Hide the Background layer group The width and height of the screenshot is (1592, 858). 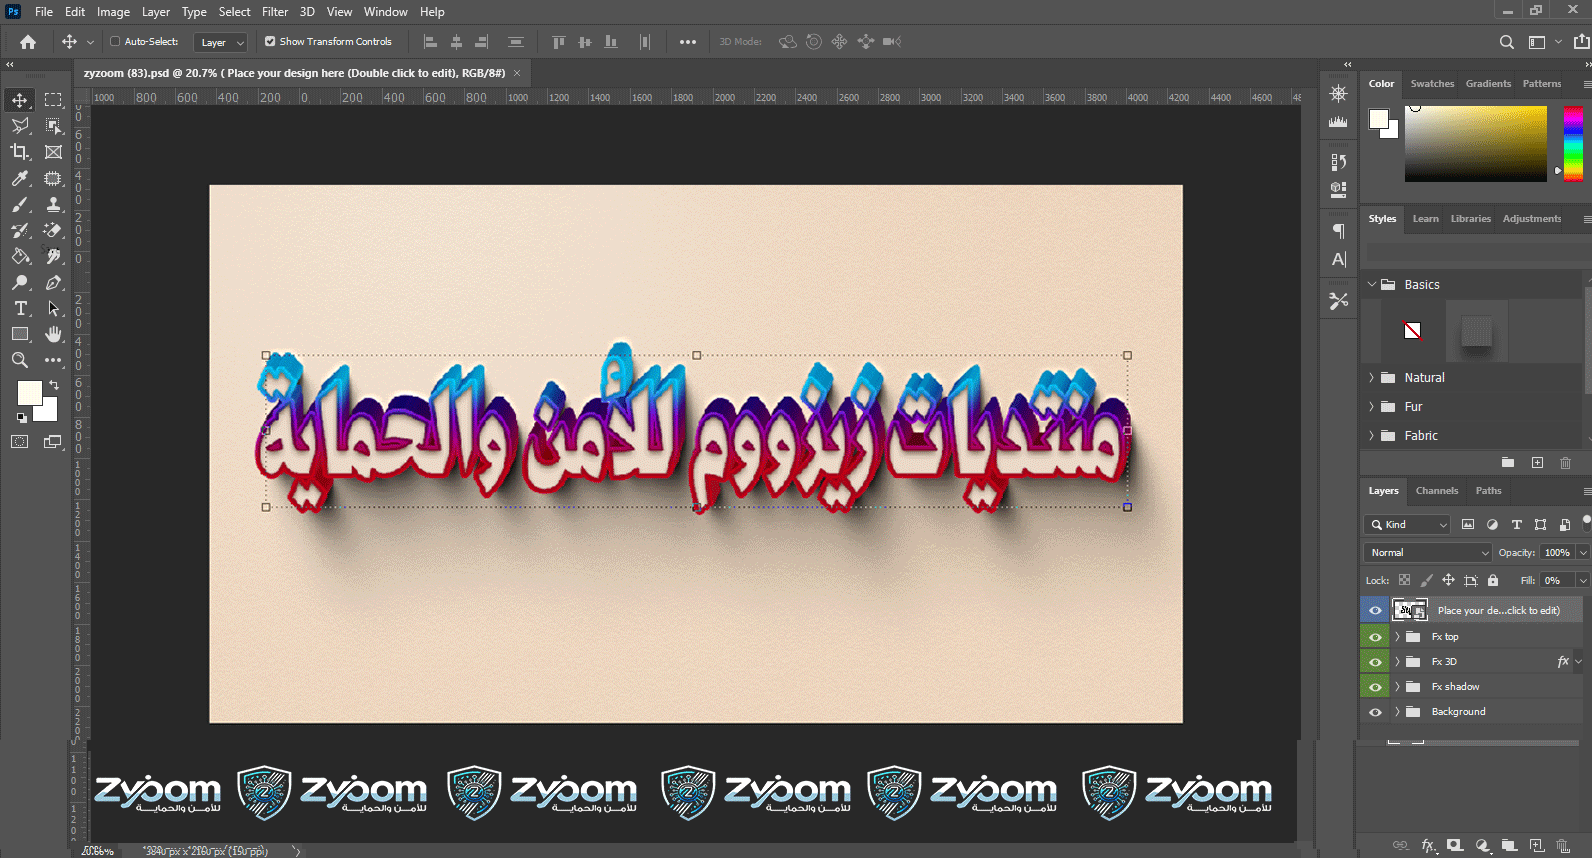point(1375,712)
